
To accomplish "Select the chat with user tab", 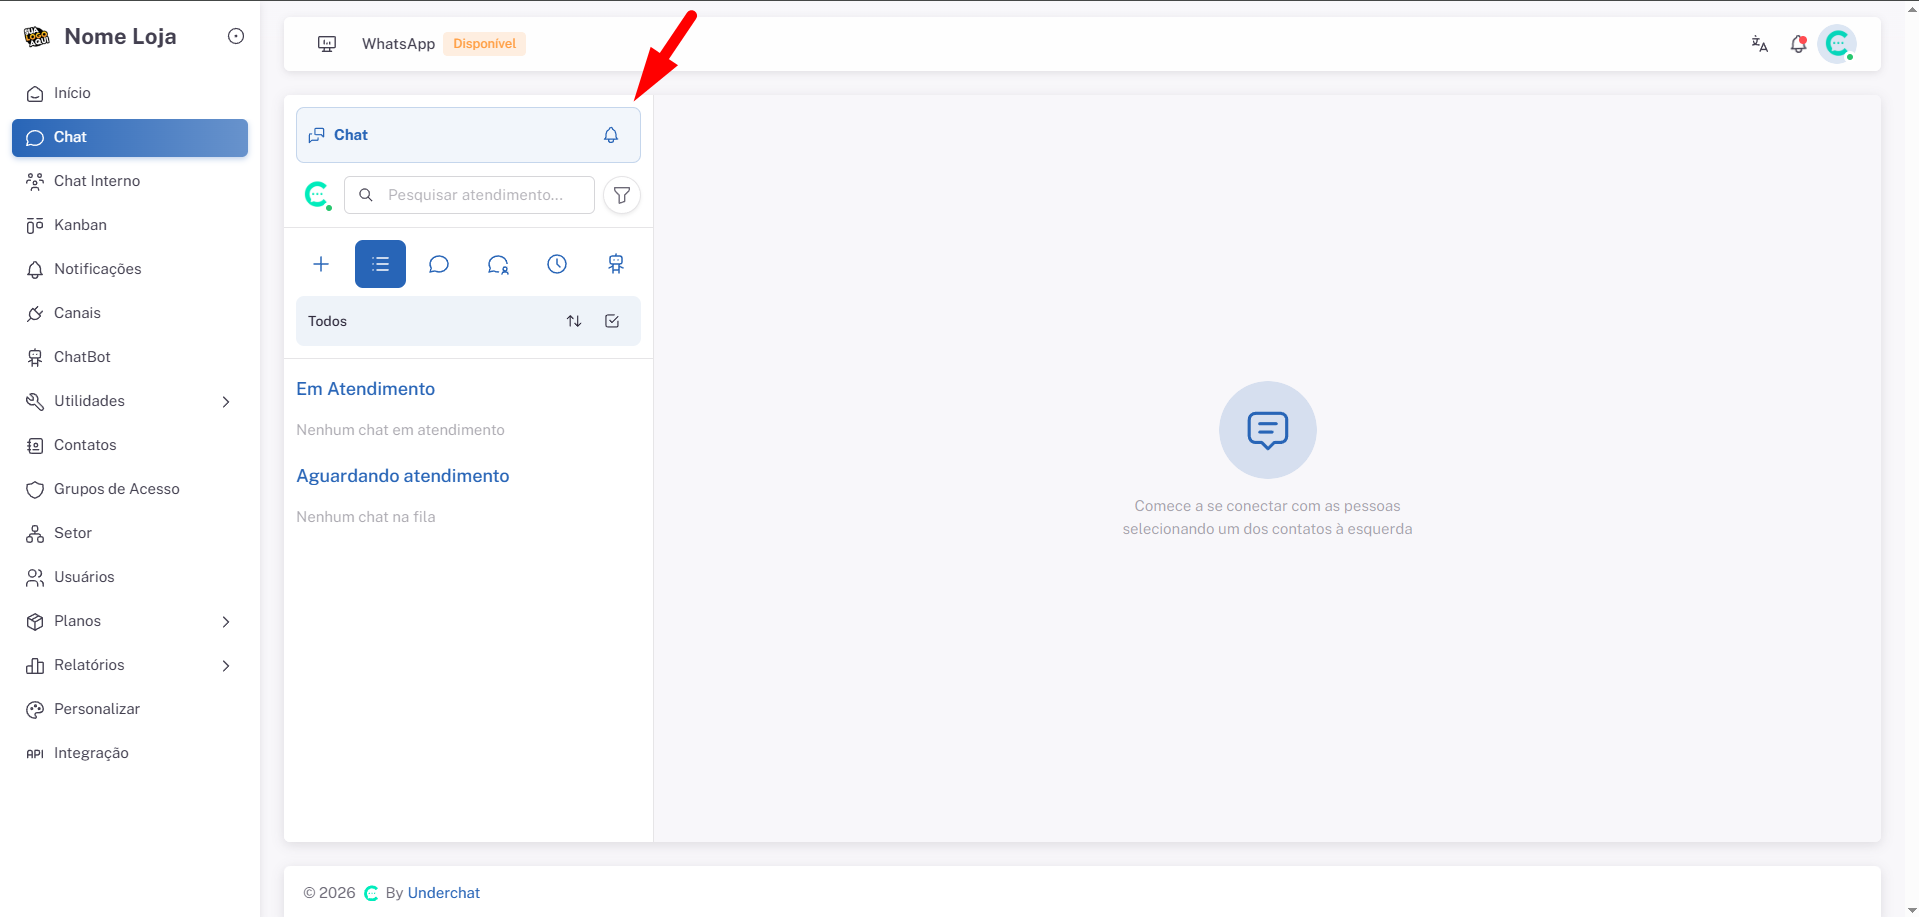I will (498, 264).
